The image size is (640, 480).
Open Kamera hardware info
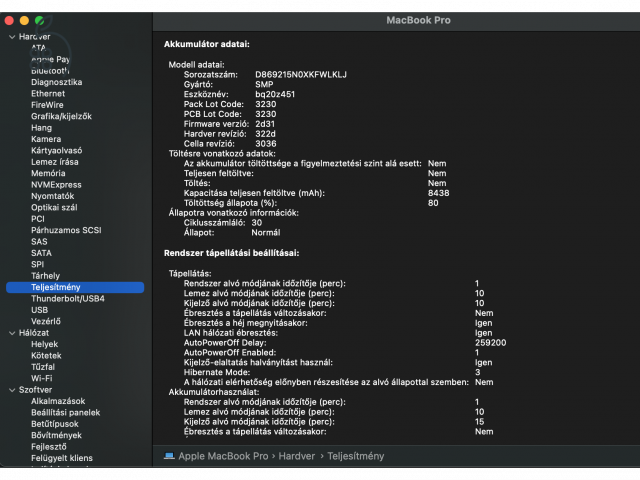(x=46, y=139)
